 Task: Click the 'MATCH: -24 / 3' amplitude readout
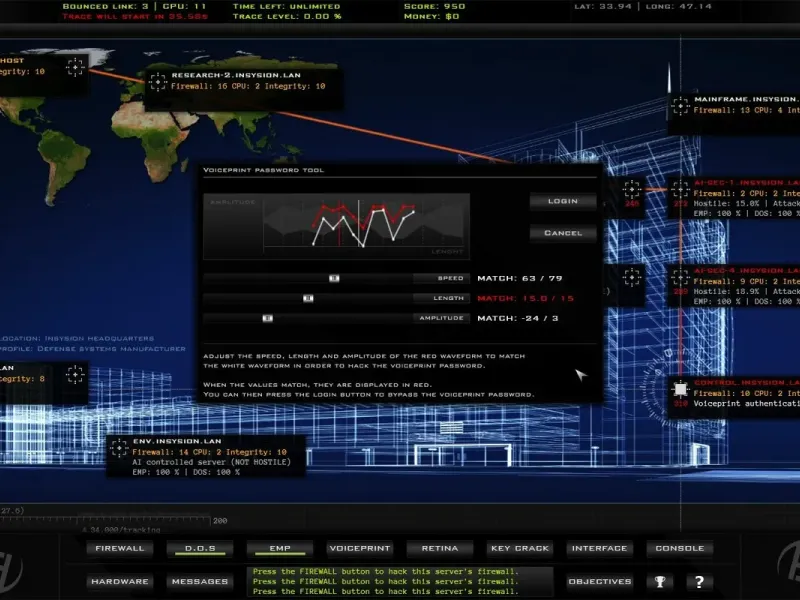[x=518, y=318]
